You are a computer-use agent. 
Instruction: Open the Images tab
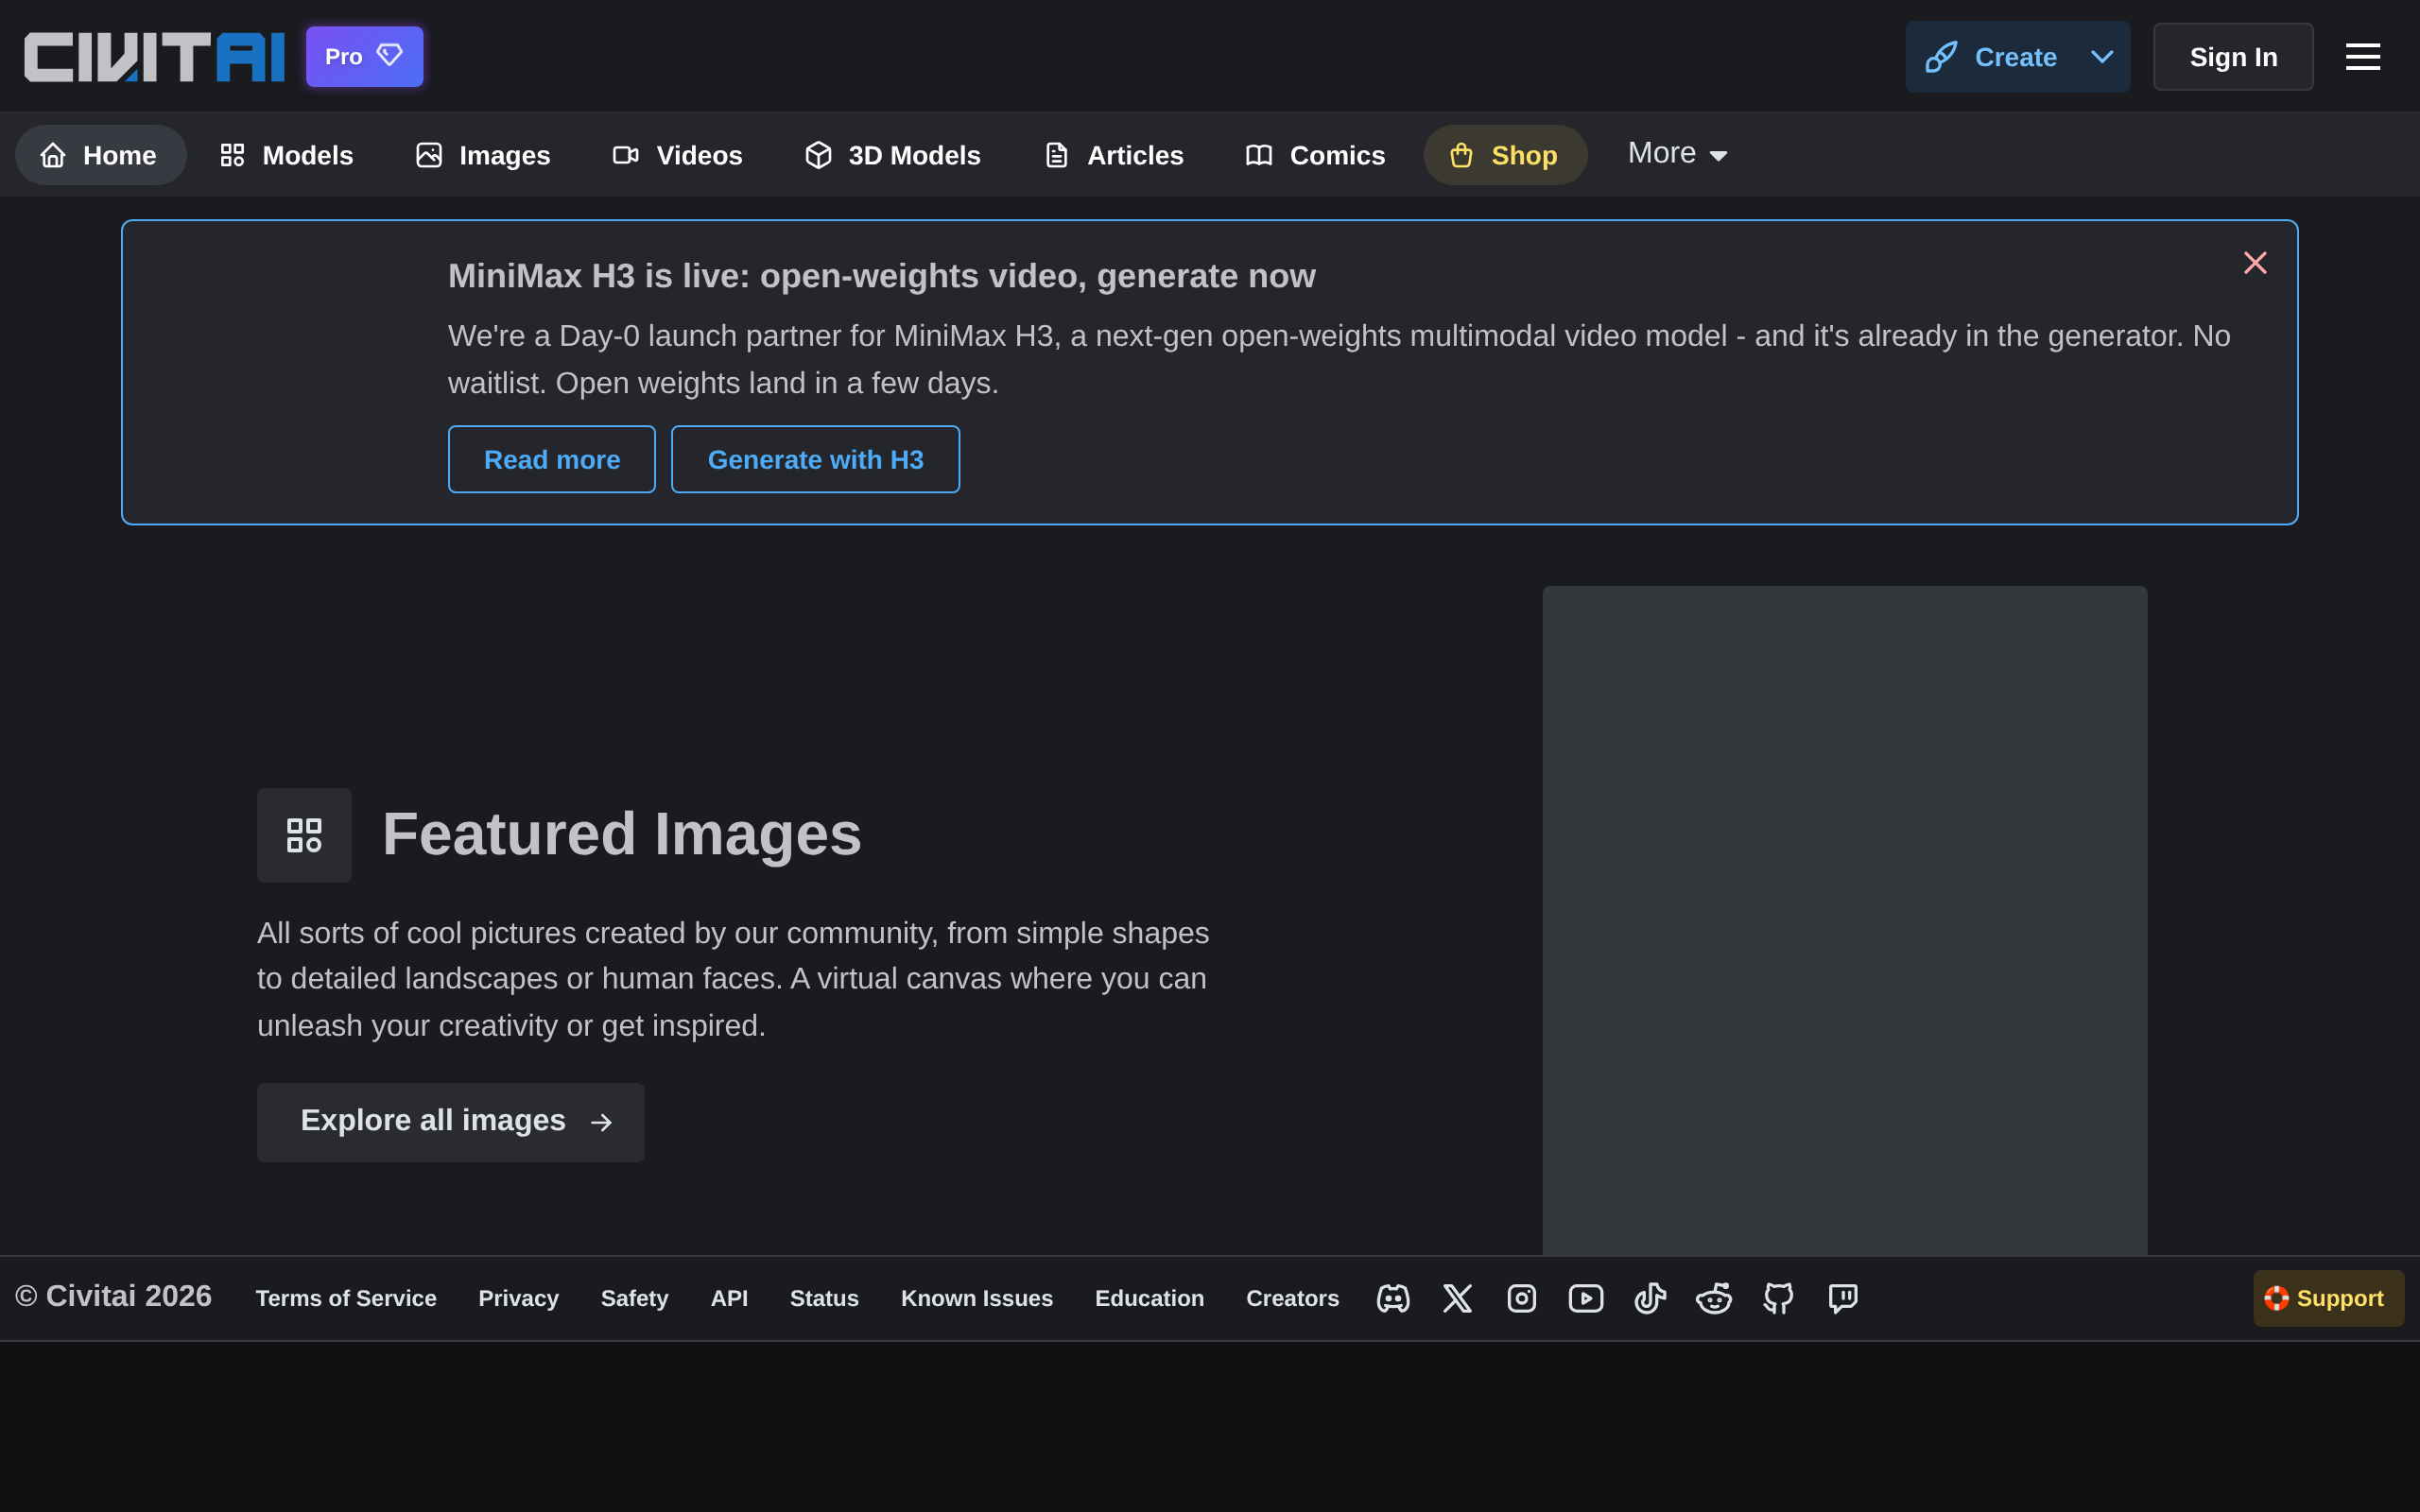(x=484, y=155)
